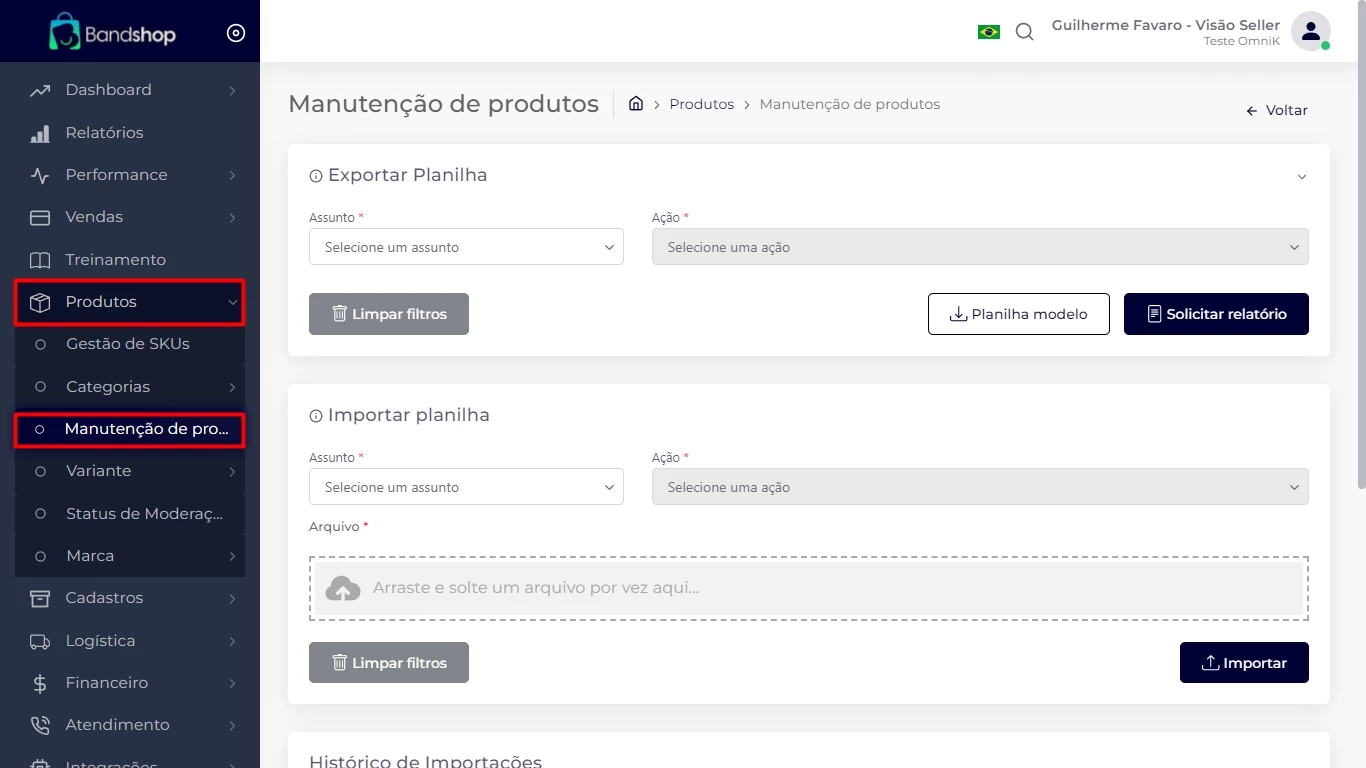This screenshot has width=1366, height=768.
Task: Click the home breadcrumb icon
Action: (636, 104)
